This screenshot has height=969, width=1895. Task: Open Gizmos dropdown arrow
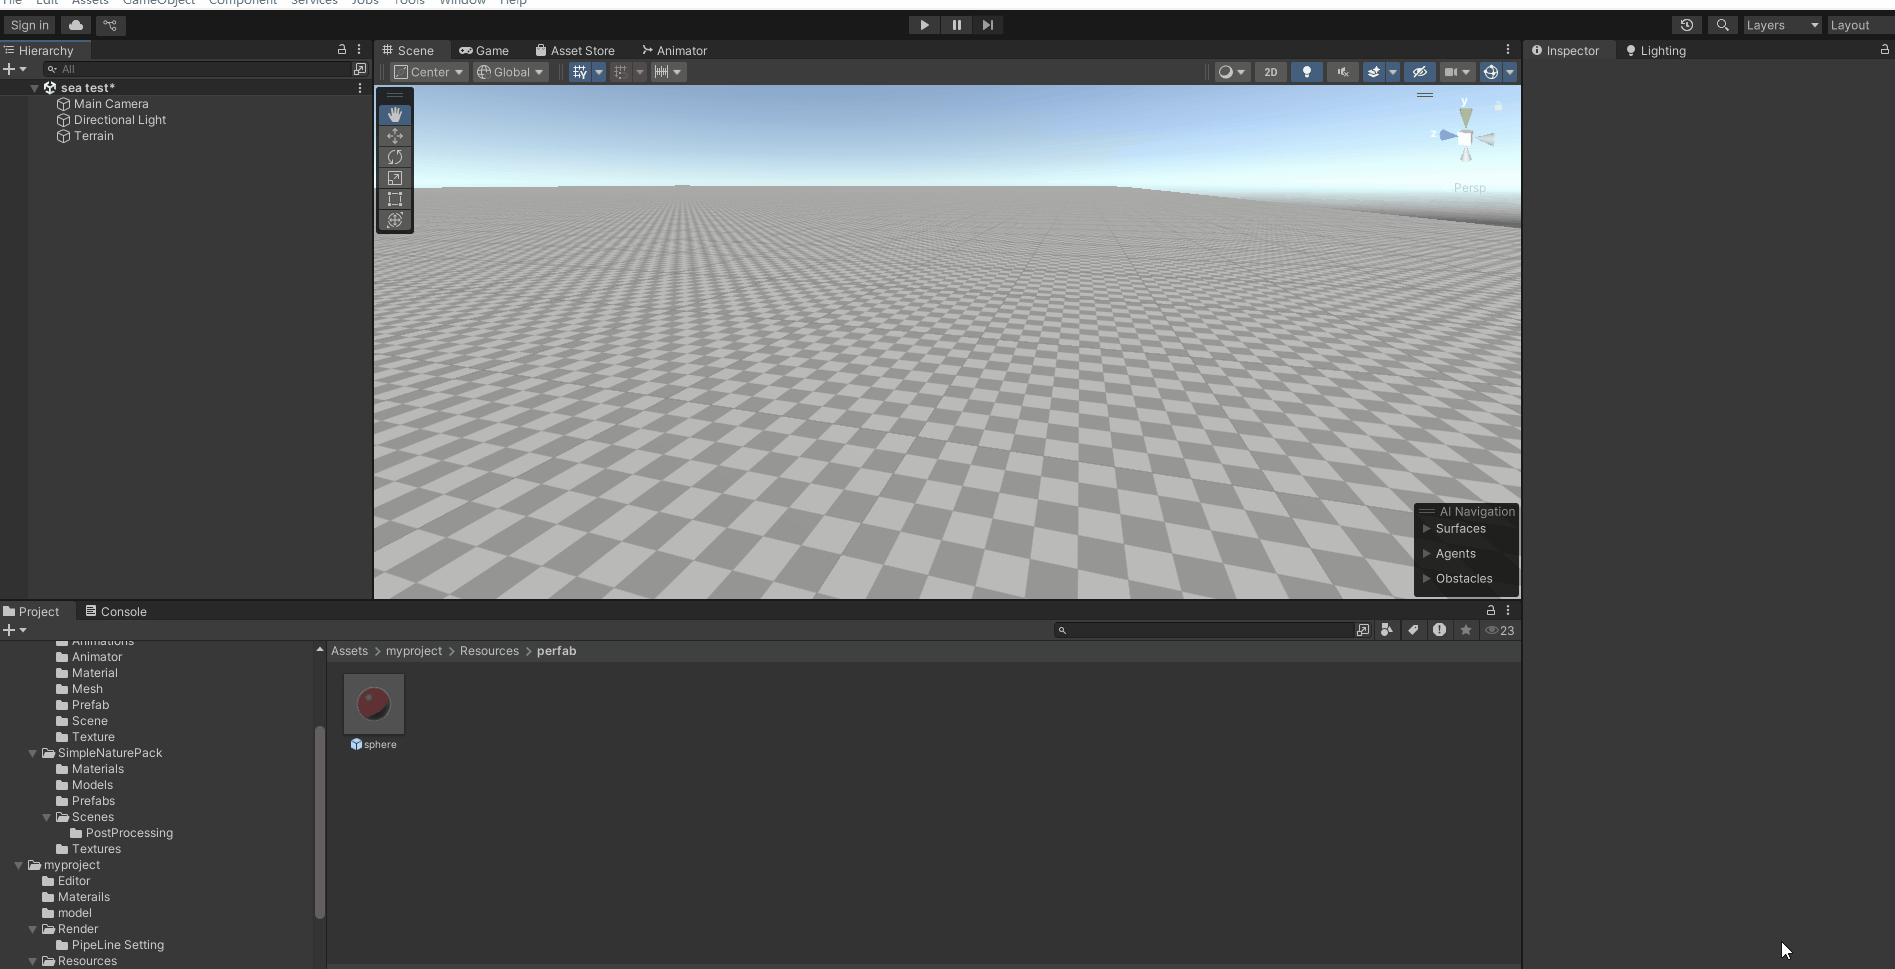[1510, 72]
